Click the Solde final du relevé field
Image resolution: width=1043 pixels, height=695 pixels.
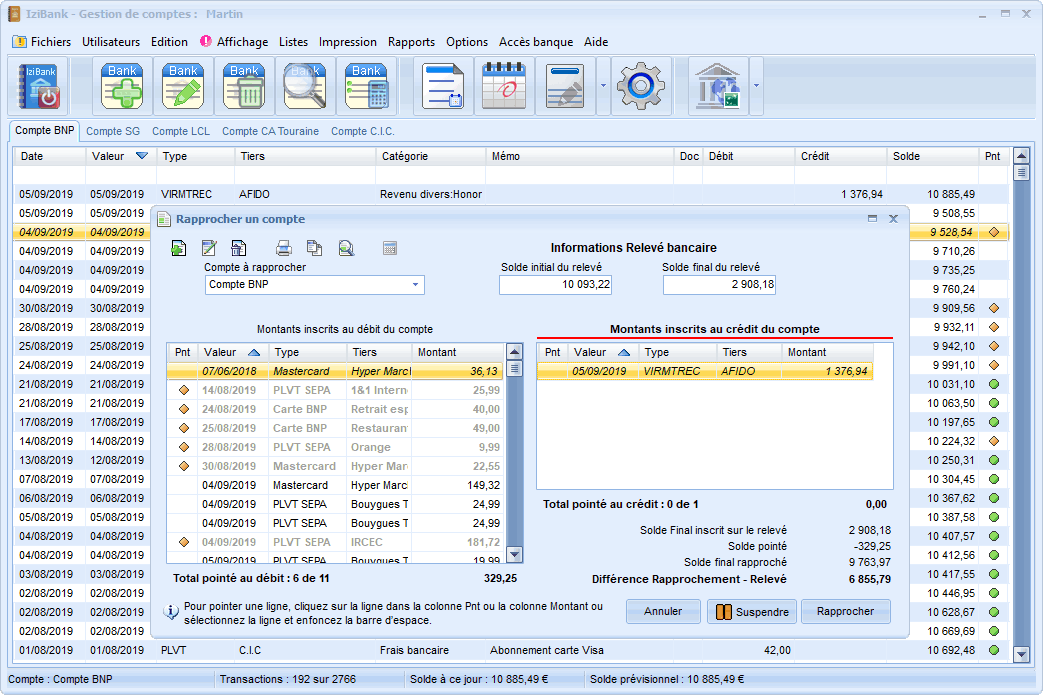(719, 285)
